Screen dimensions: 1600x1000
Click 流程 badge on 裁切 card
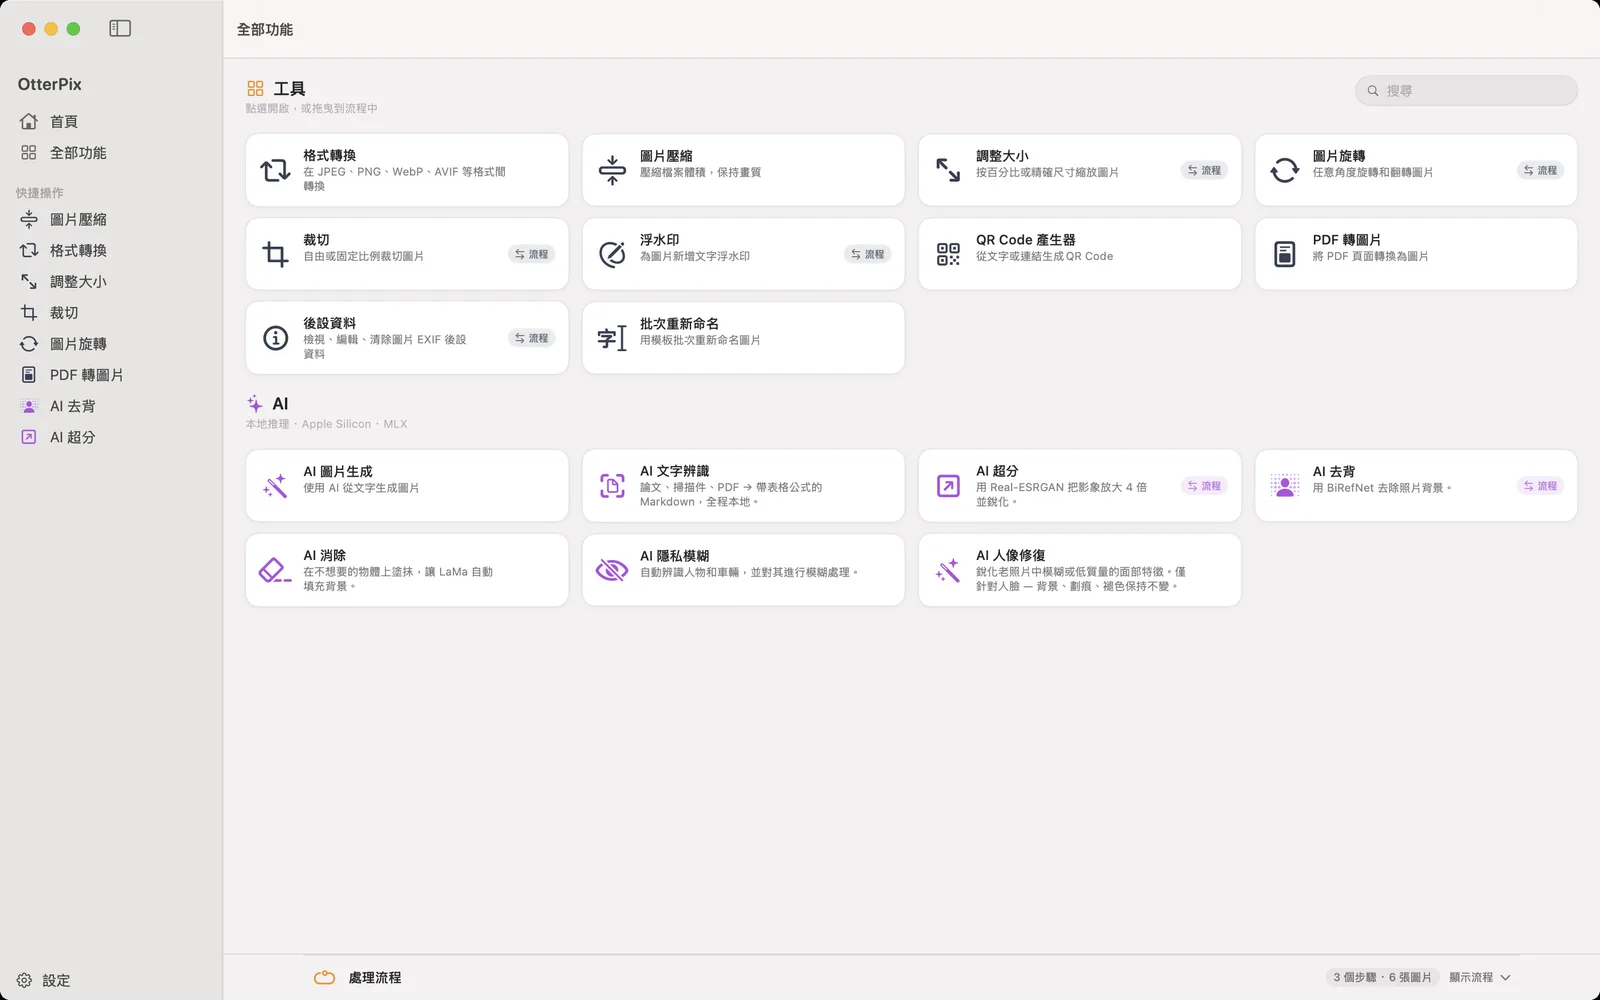coord(531,254)
